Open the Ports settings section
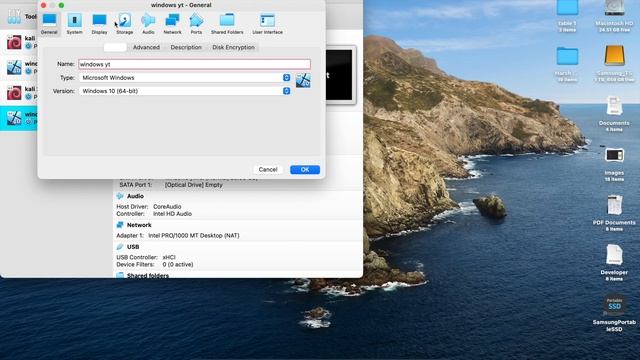 (196, 24)
